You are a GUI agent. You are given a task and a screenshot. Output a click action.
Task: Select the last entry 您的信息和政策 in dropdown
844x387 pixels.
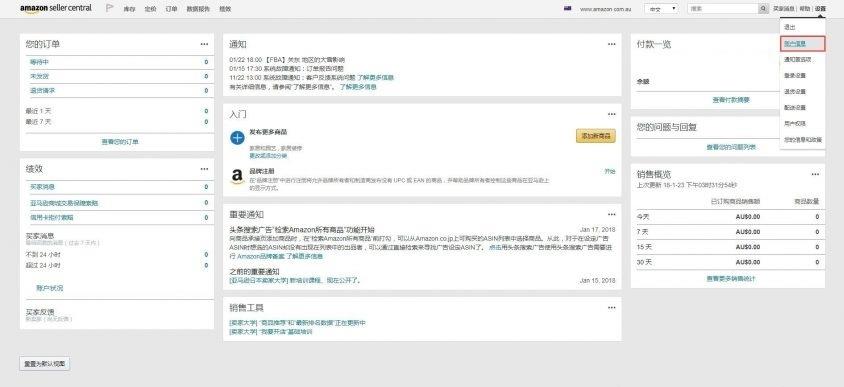(803, 139)
